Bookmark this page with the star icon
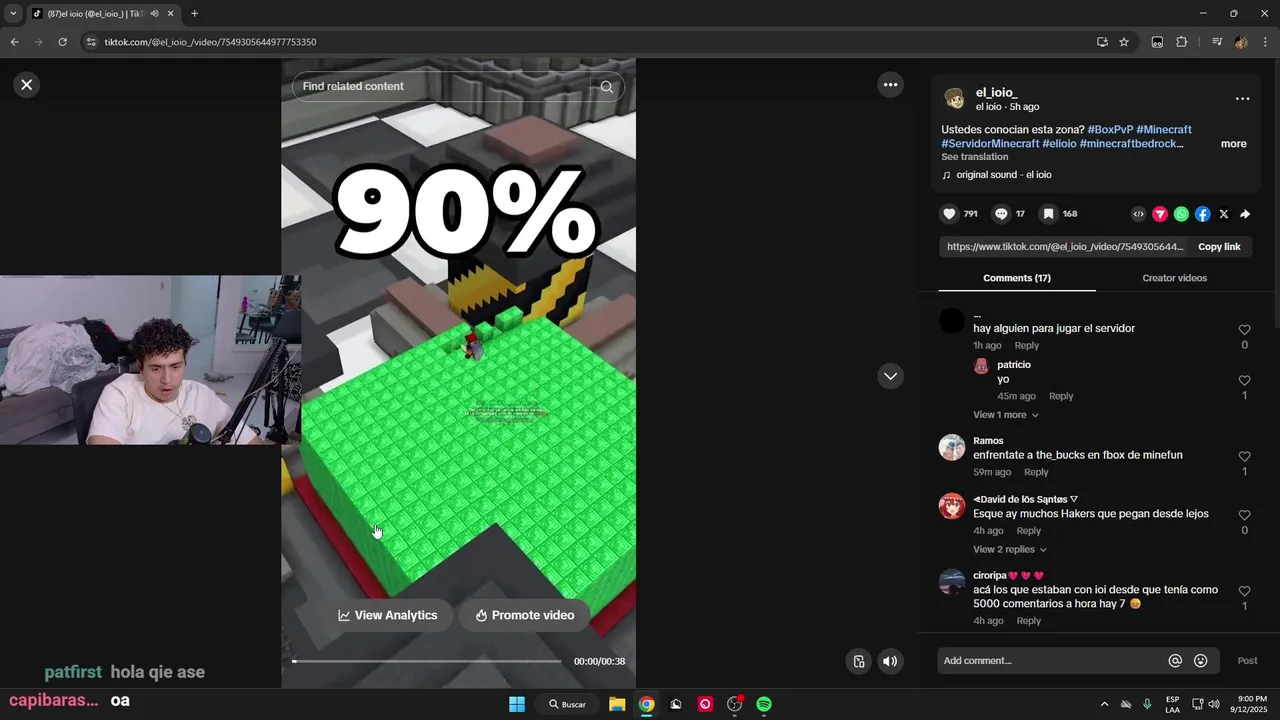Image resolution: width=1280 pixels, height=720 pixels. pyautogui.click(x=1124, y=42)
